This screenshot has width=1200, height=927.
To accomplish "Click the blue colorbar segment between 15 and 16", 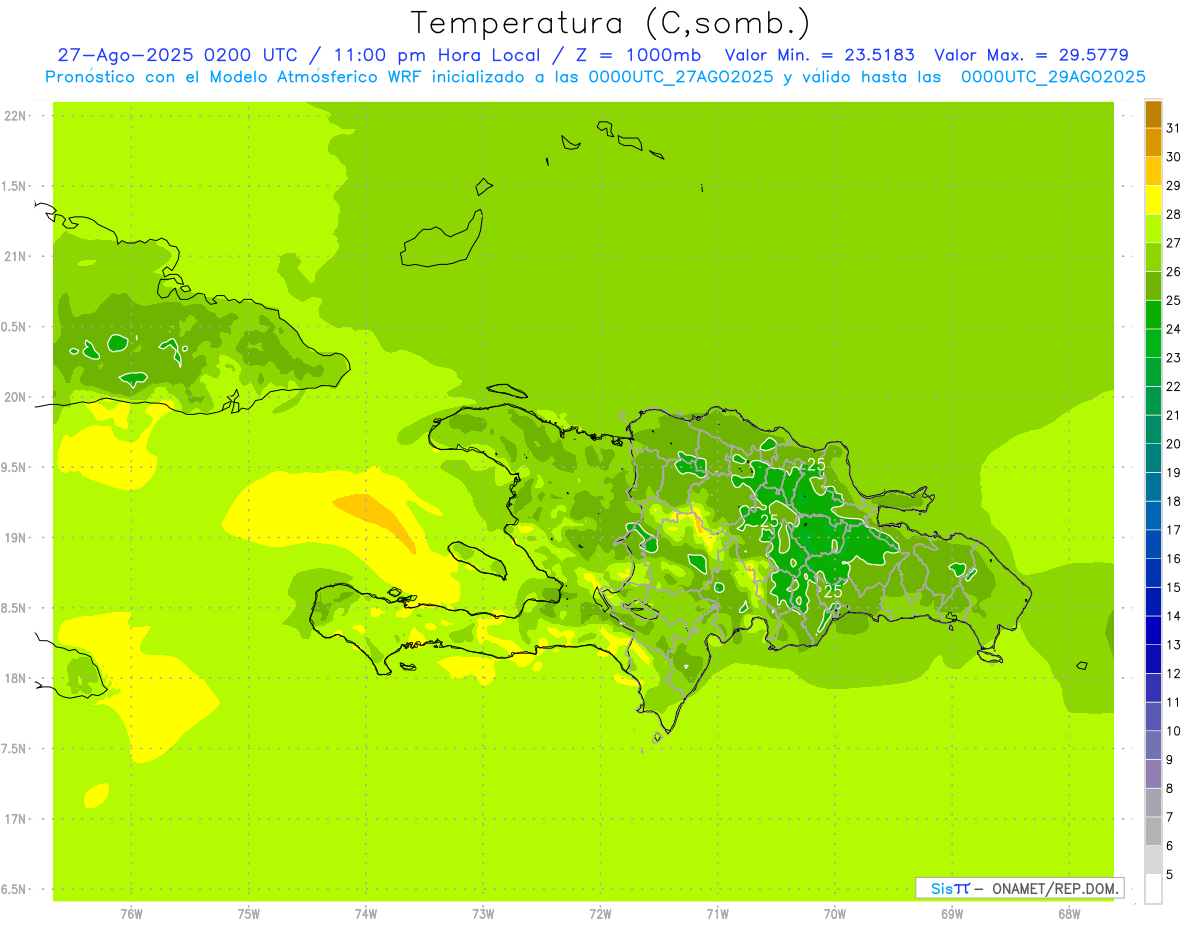I will [1153, 573].
